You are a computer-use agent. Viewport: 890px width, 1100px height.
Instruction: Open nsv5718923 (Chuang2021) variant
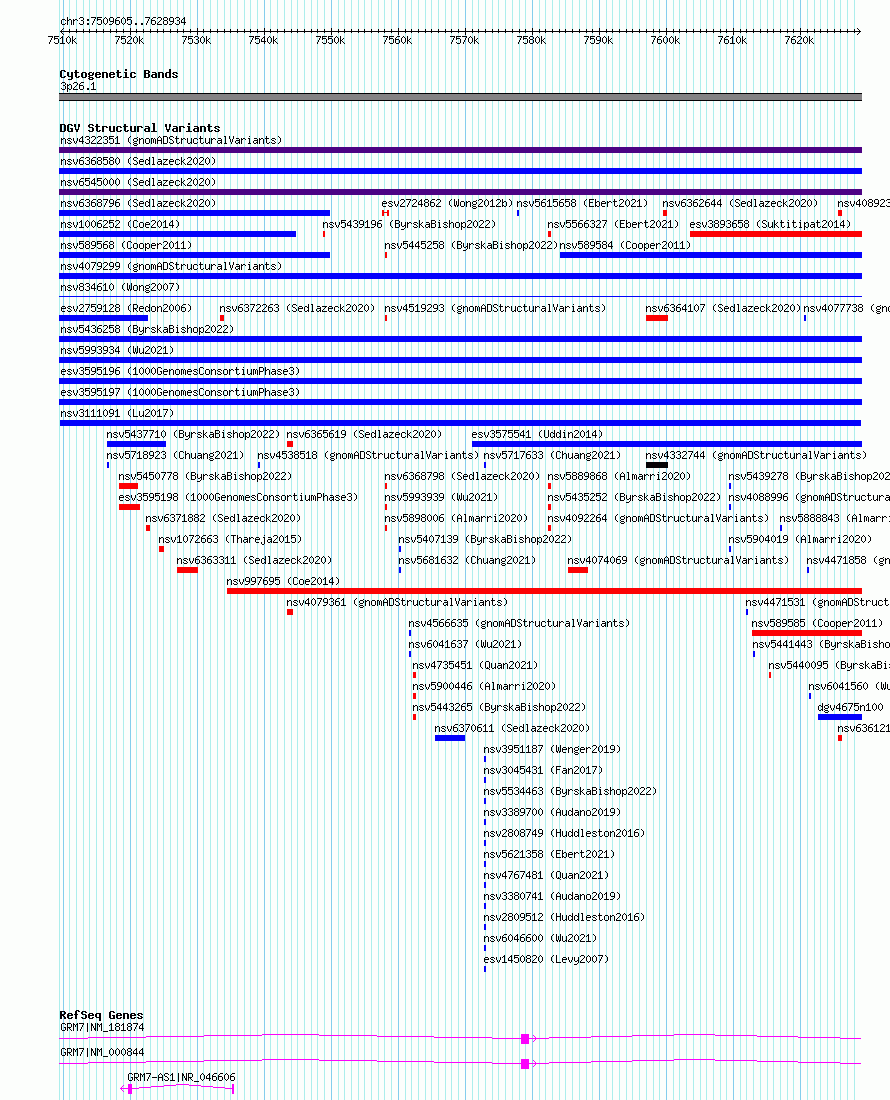(175, 456)
